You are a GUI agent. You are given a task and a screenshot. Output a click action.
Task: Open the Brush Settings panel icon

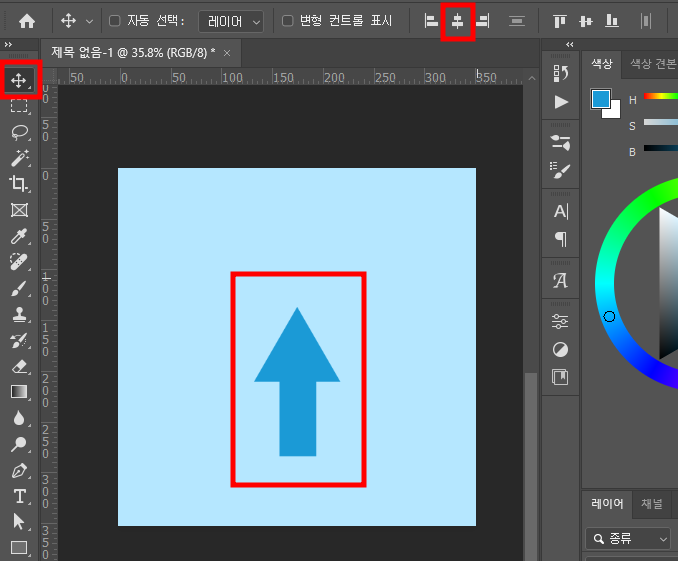561,170
